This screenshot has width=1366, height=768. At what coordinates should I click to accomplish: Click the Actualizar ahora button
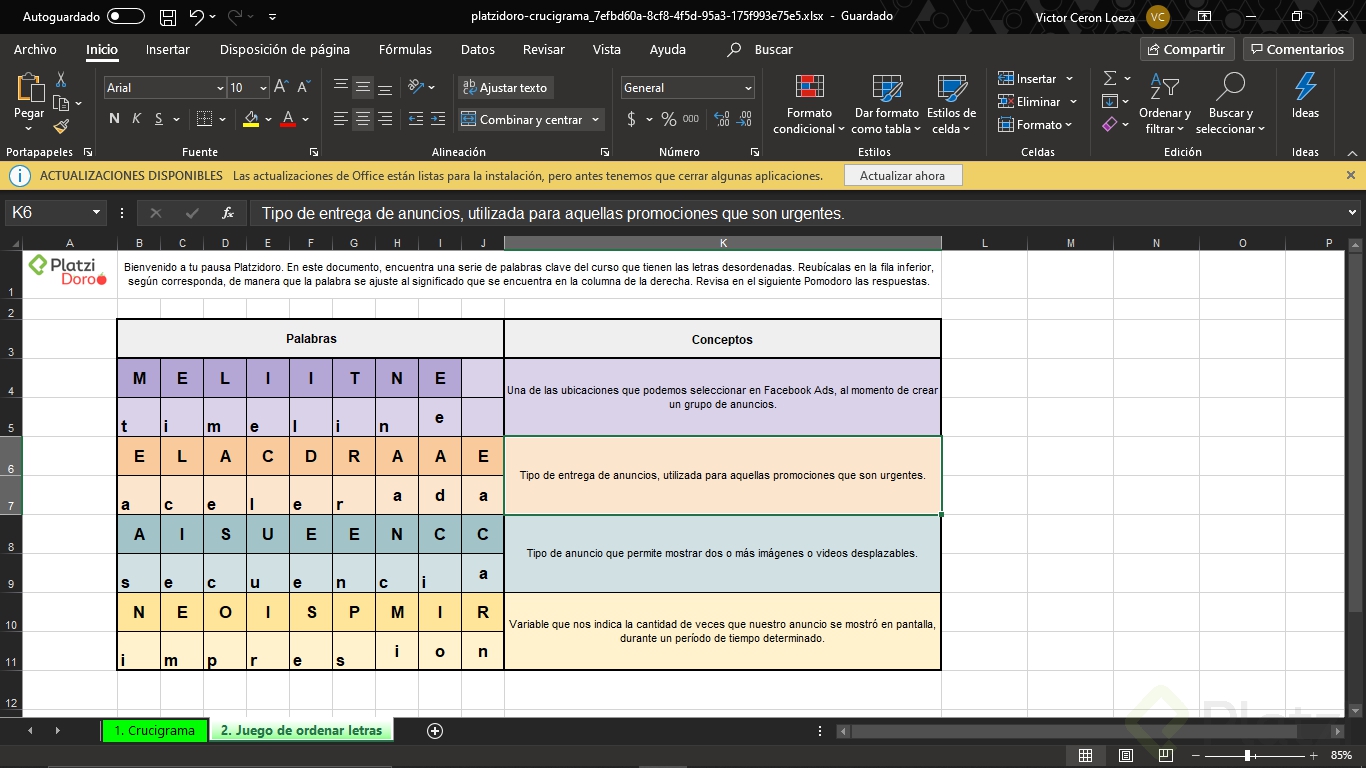pos(903,175)
